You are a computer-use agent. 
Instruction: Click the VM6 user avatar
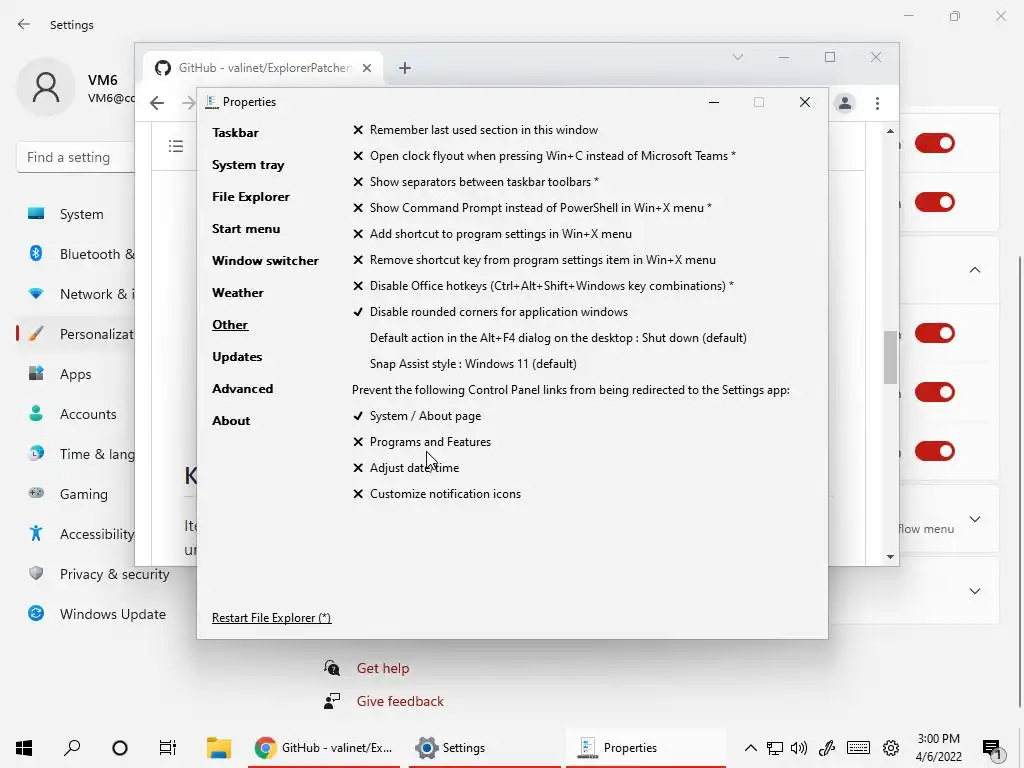point(46,87)
